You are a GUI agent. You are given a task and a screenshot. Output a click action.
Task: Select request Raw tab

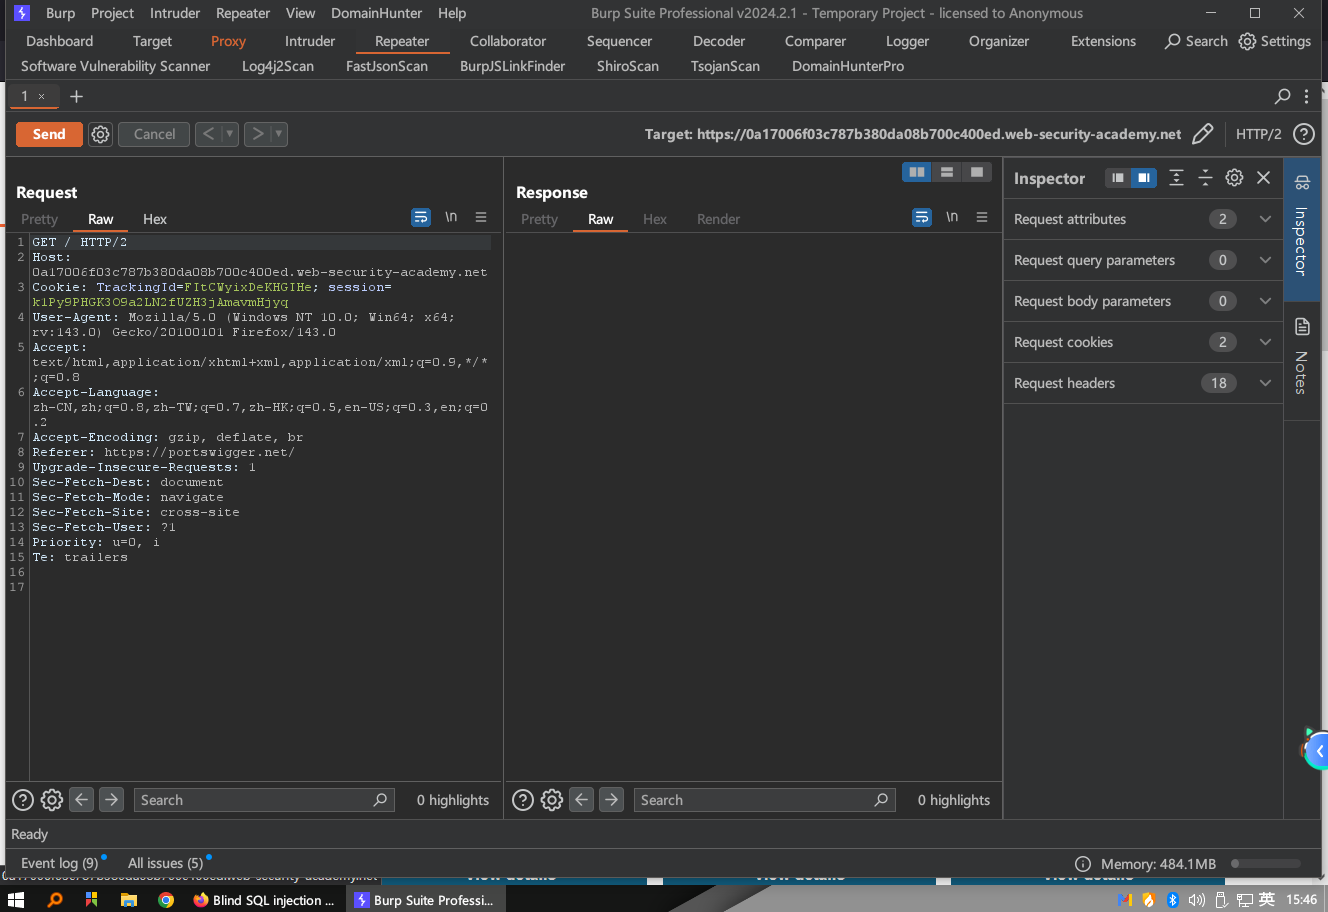pyautogui.click(x=101, y=219)
